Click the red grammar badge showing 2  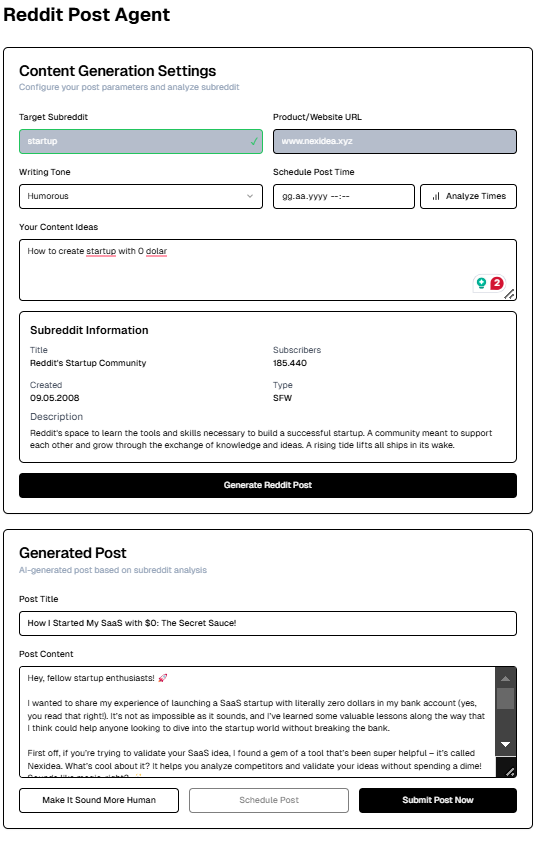pyautogui.click(x=497, y=283)
